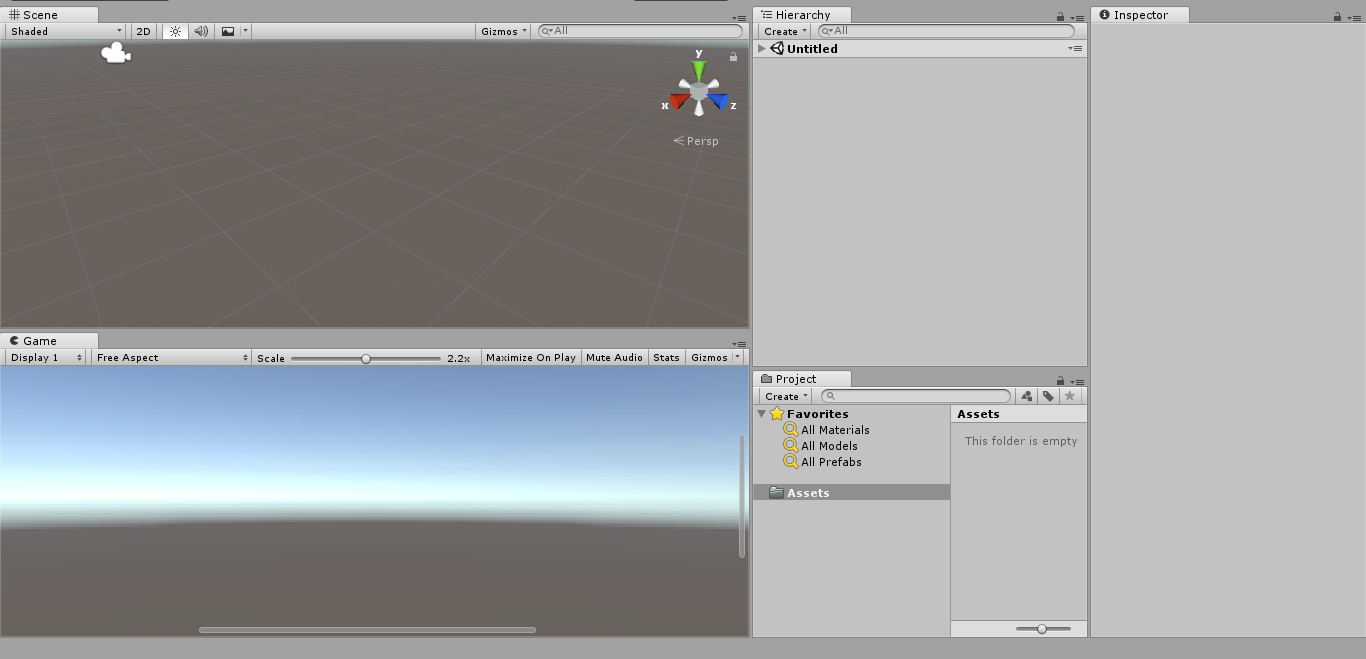Image resolution: width=1366 pixels, height=659 pixels.
Task: Toggle Scene effects image icon
Action: 228,31
